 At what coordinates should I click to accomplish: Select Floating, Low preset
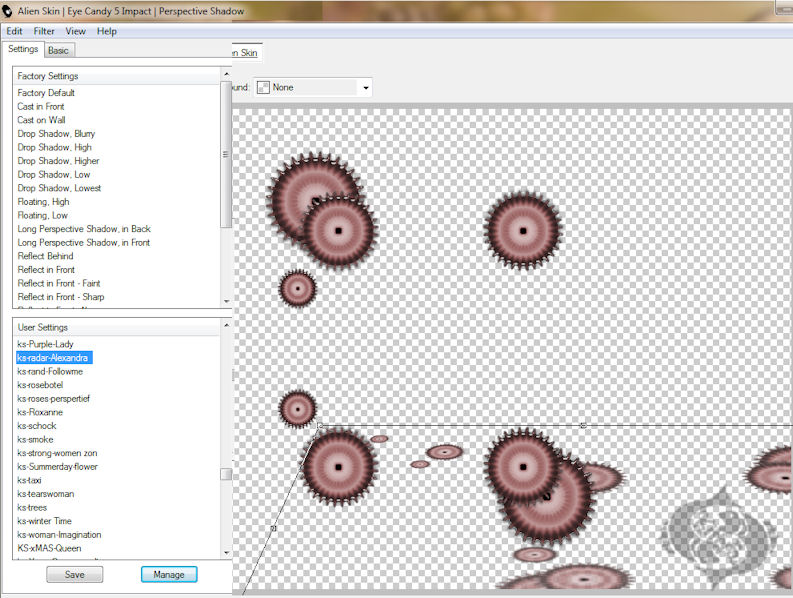click(42, 216)
